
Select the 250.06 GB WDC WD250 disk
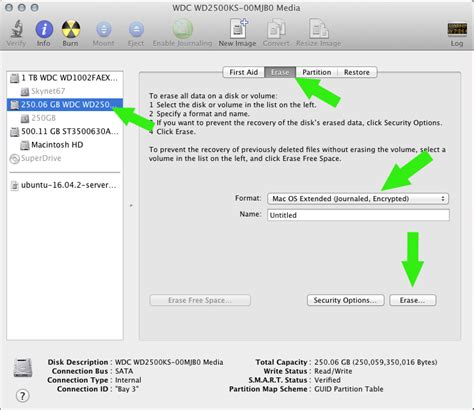65,105
